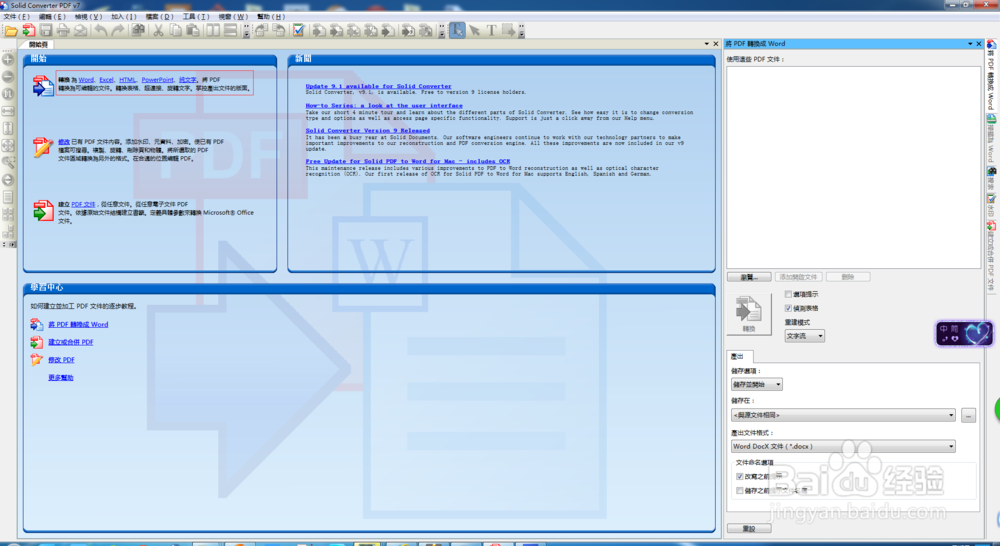This screenshot has width=1000, height=546.
Task: Open 'Solid Converter Version 9 Released' link
Action: (x=367, y=131)
